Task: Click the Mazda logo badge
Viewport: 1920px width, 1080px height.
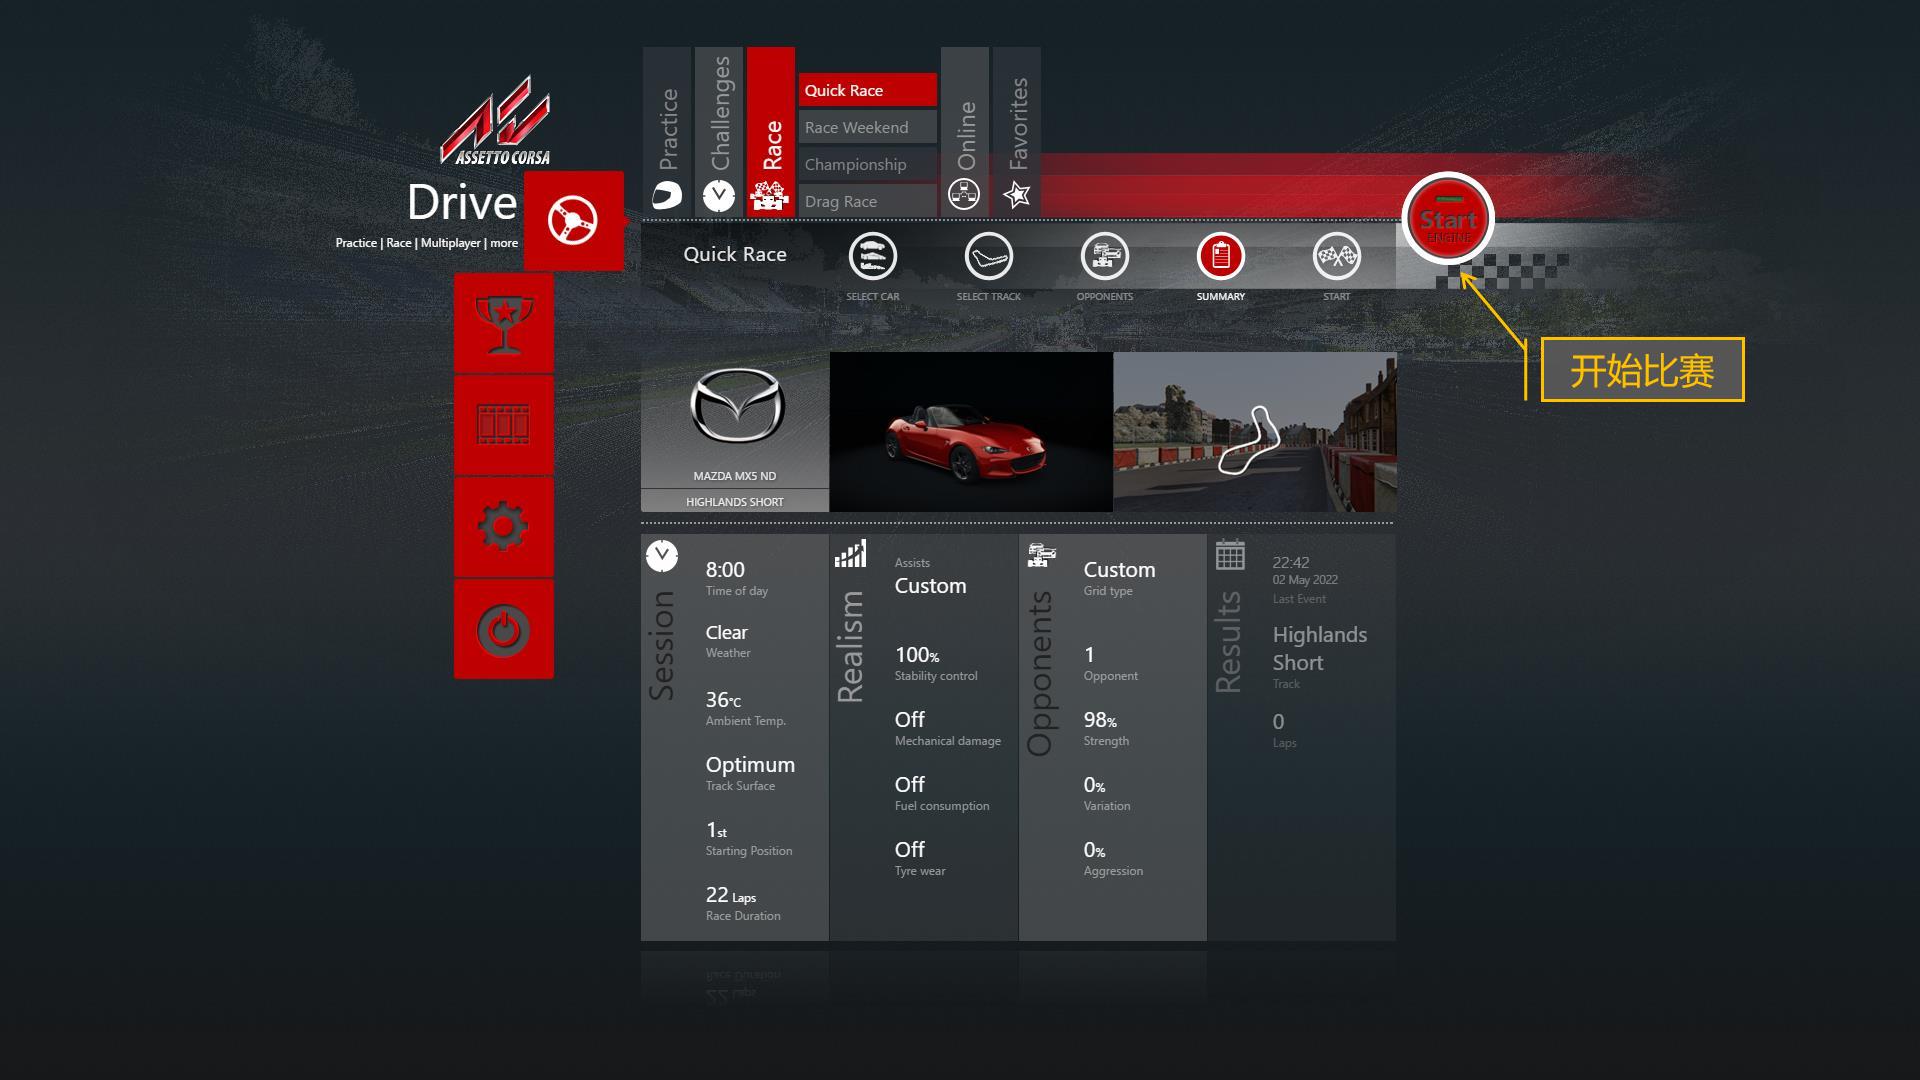Action: [737, 406]
